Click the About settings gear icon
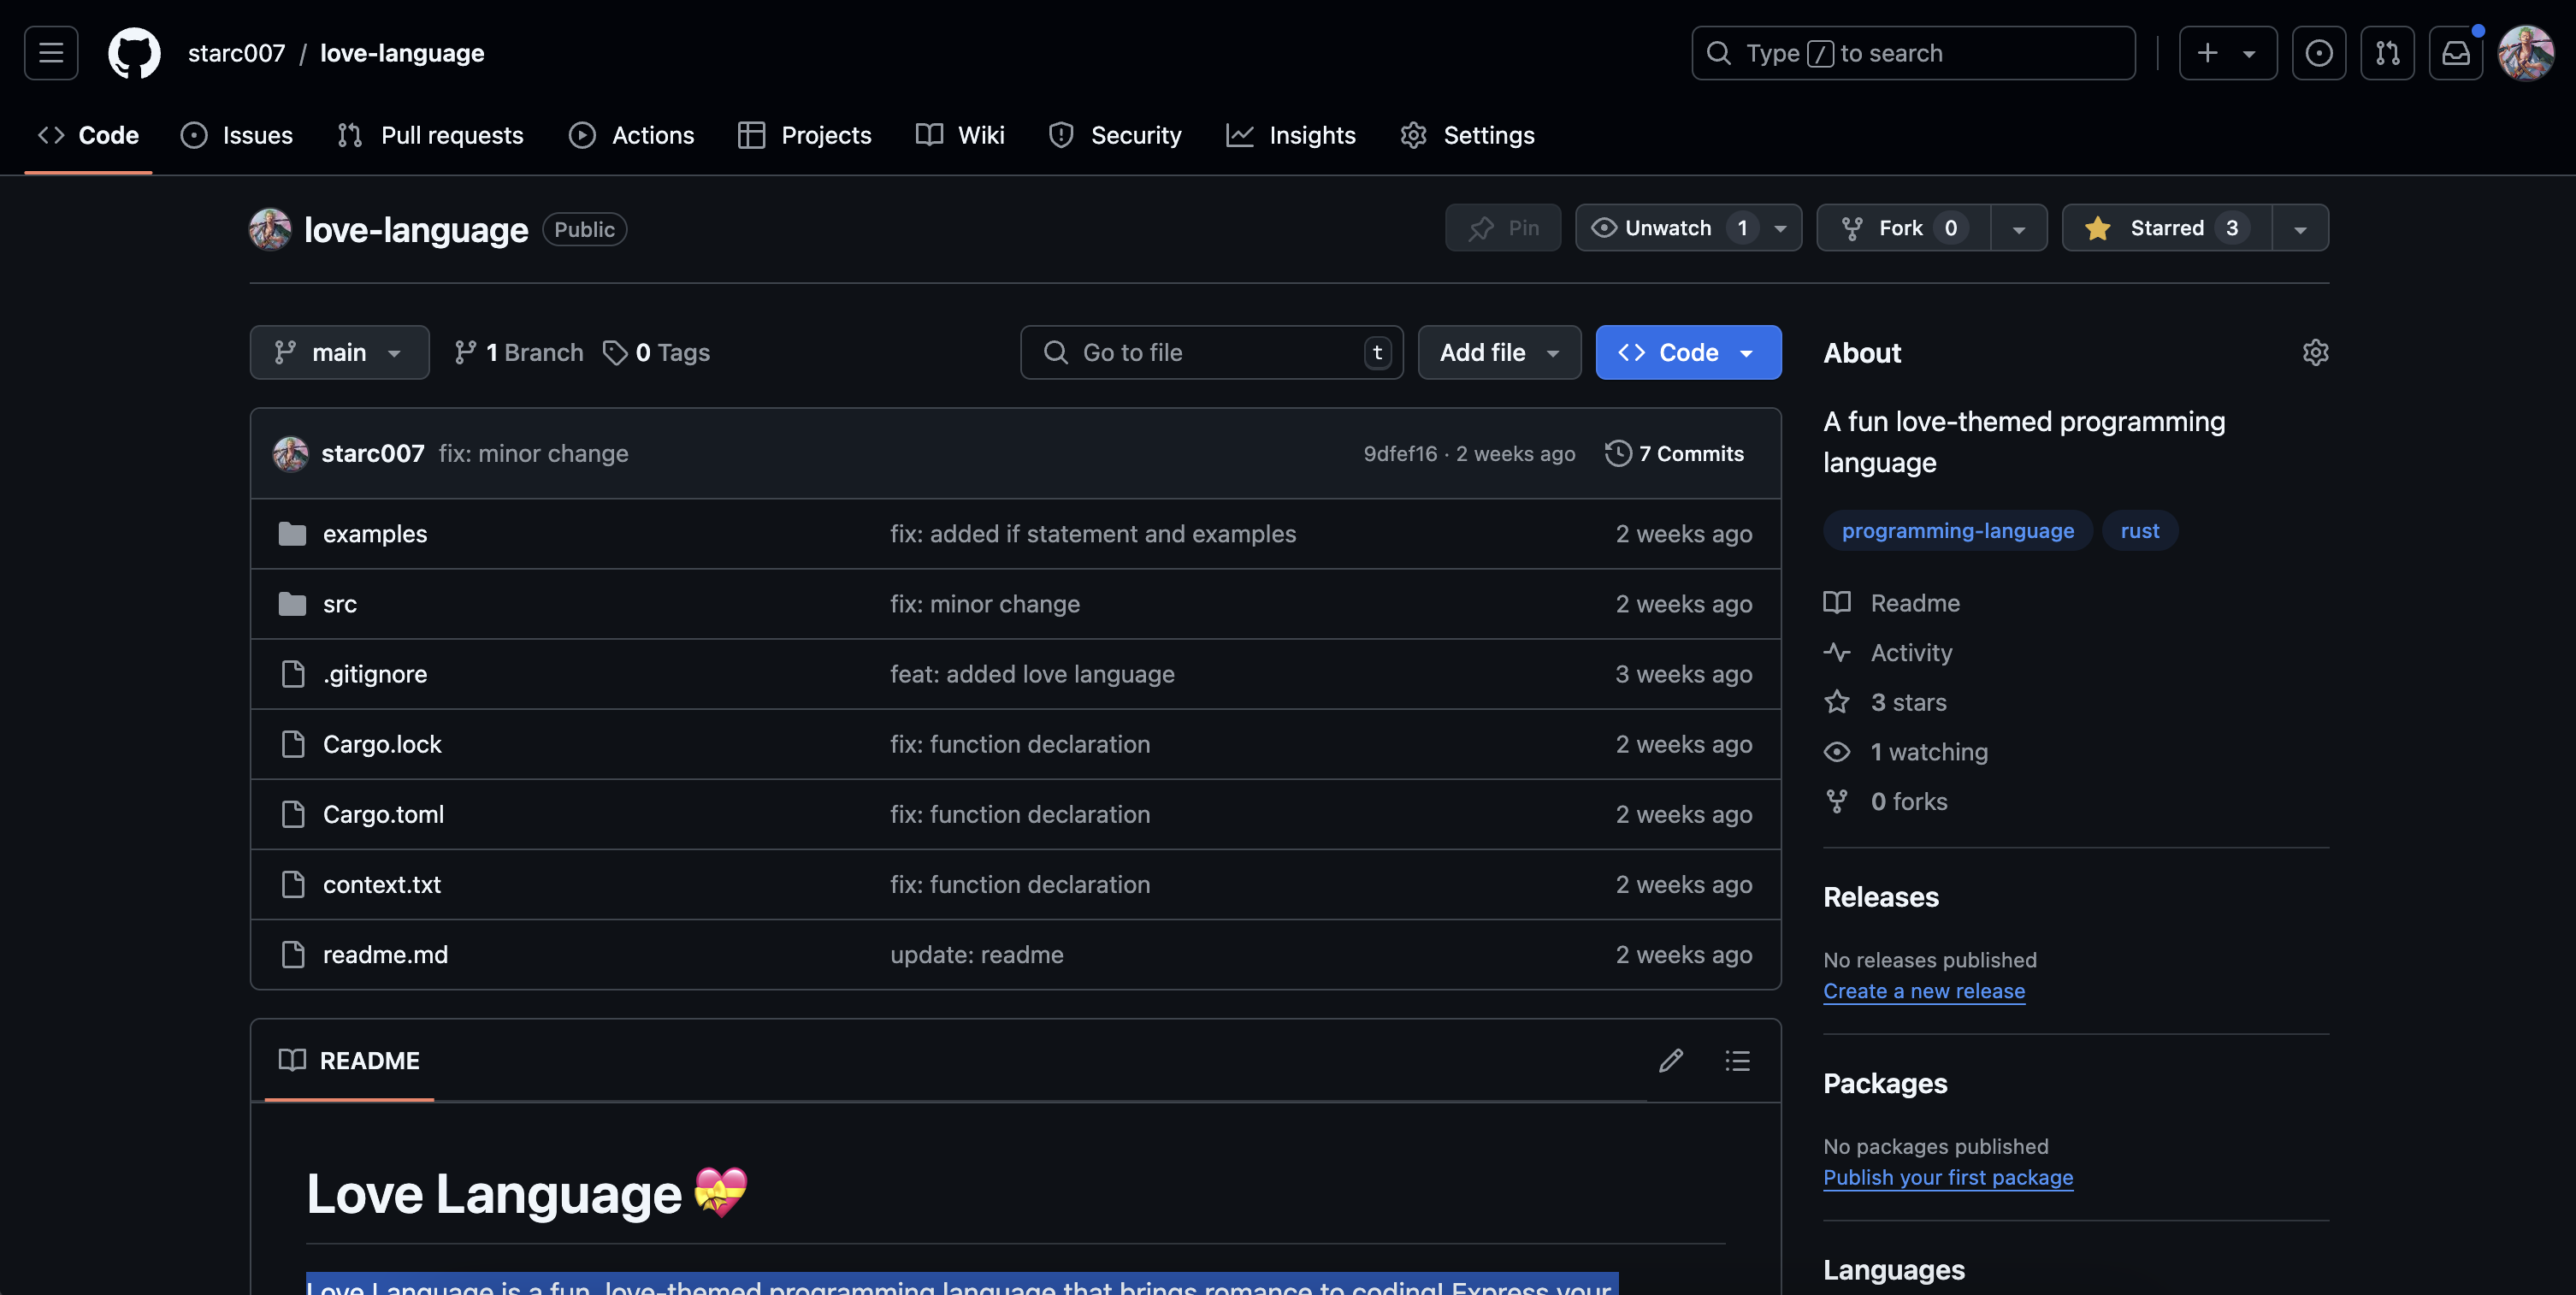 click(2315, 352)
